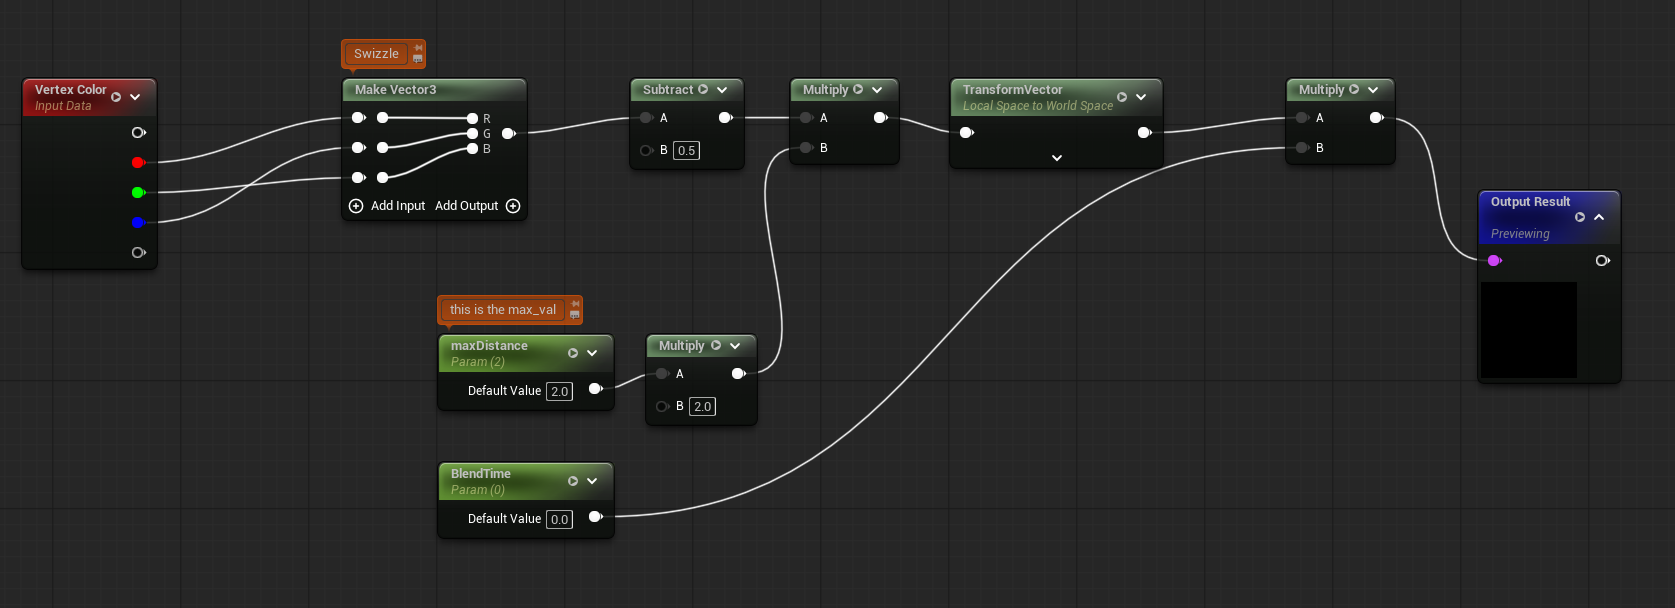
Task: Select the red channel pin of Vertex Color
Action: [138, 162]
